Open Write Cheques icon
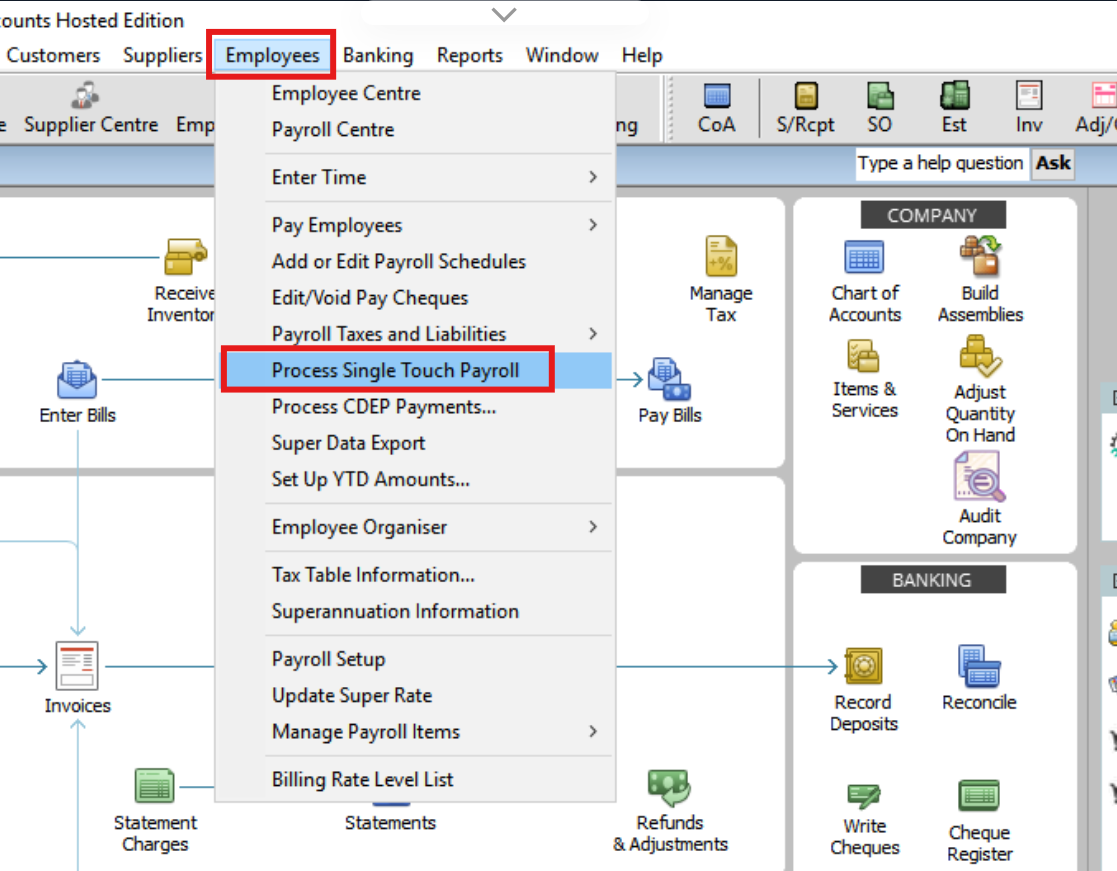The image size is (1117, 871). tap(863, 796)
